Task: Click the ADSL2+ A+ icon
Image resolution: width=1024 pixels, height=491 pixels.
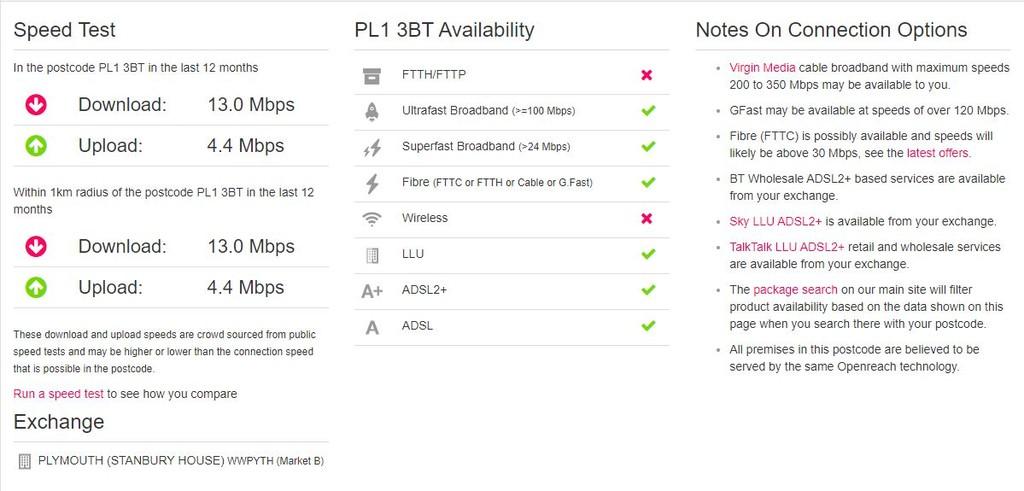Action: (x=372, y=291)
